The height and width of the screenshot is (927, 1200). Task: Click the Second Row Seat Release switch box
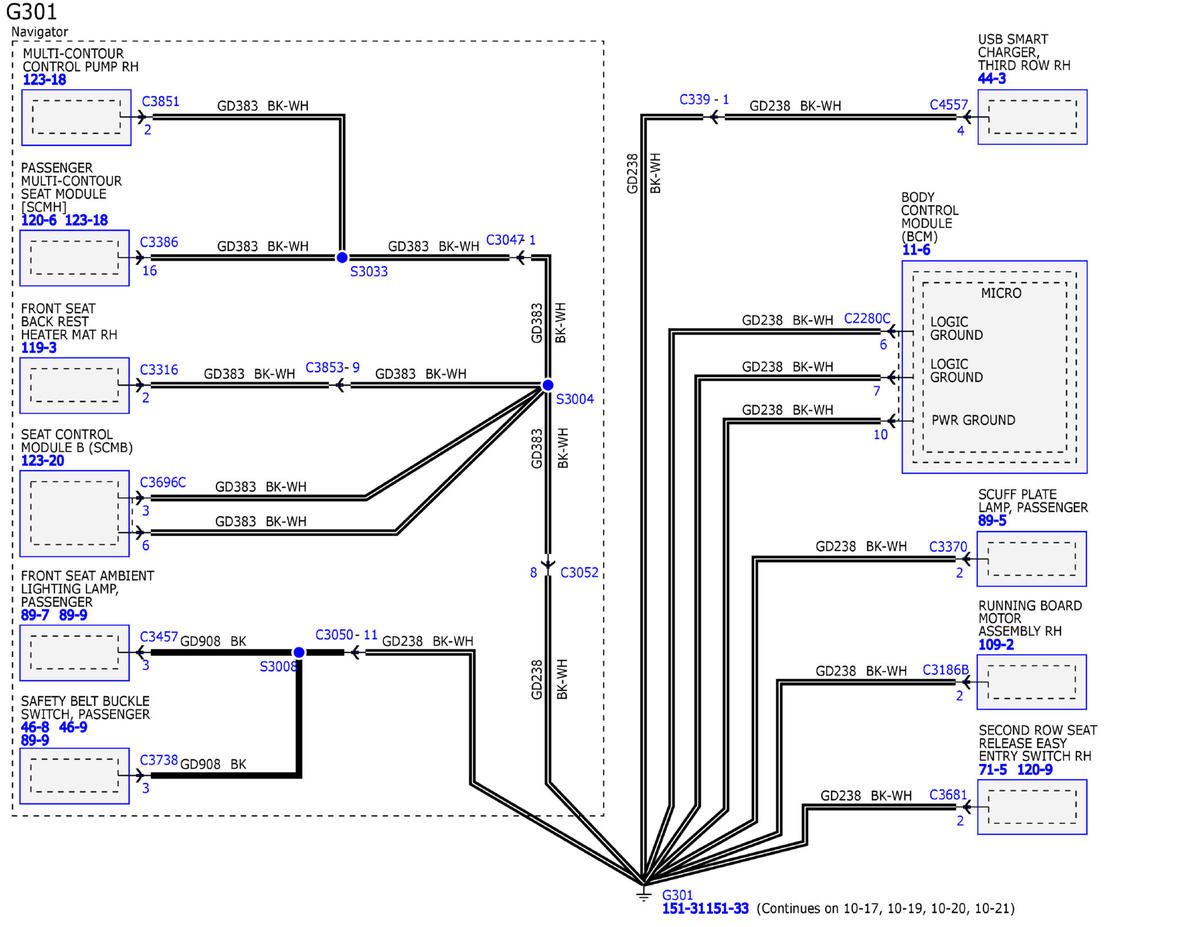coord(1032,807)
